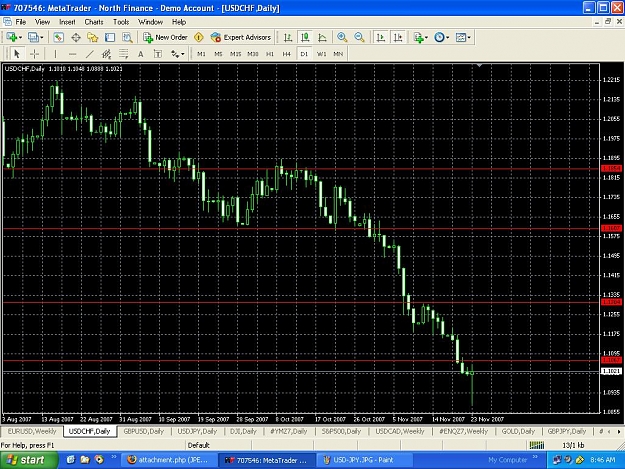
Task: Expand the Arrows objects dropdown arrow
Action: (x=183, y=54)
